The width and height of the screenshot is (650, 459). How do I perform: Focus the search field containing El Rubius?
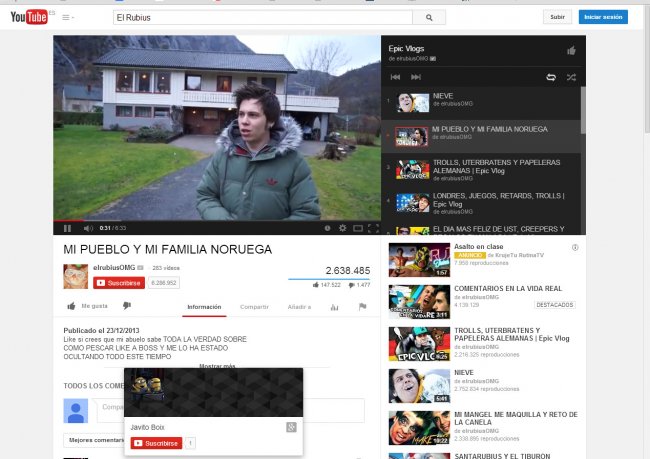[263, 17]
